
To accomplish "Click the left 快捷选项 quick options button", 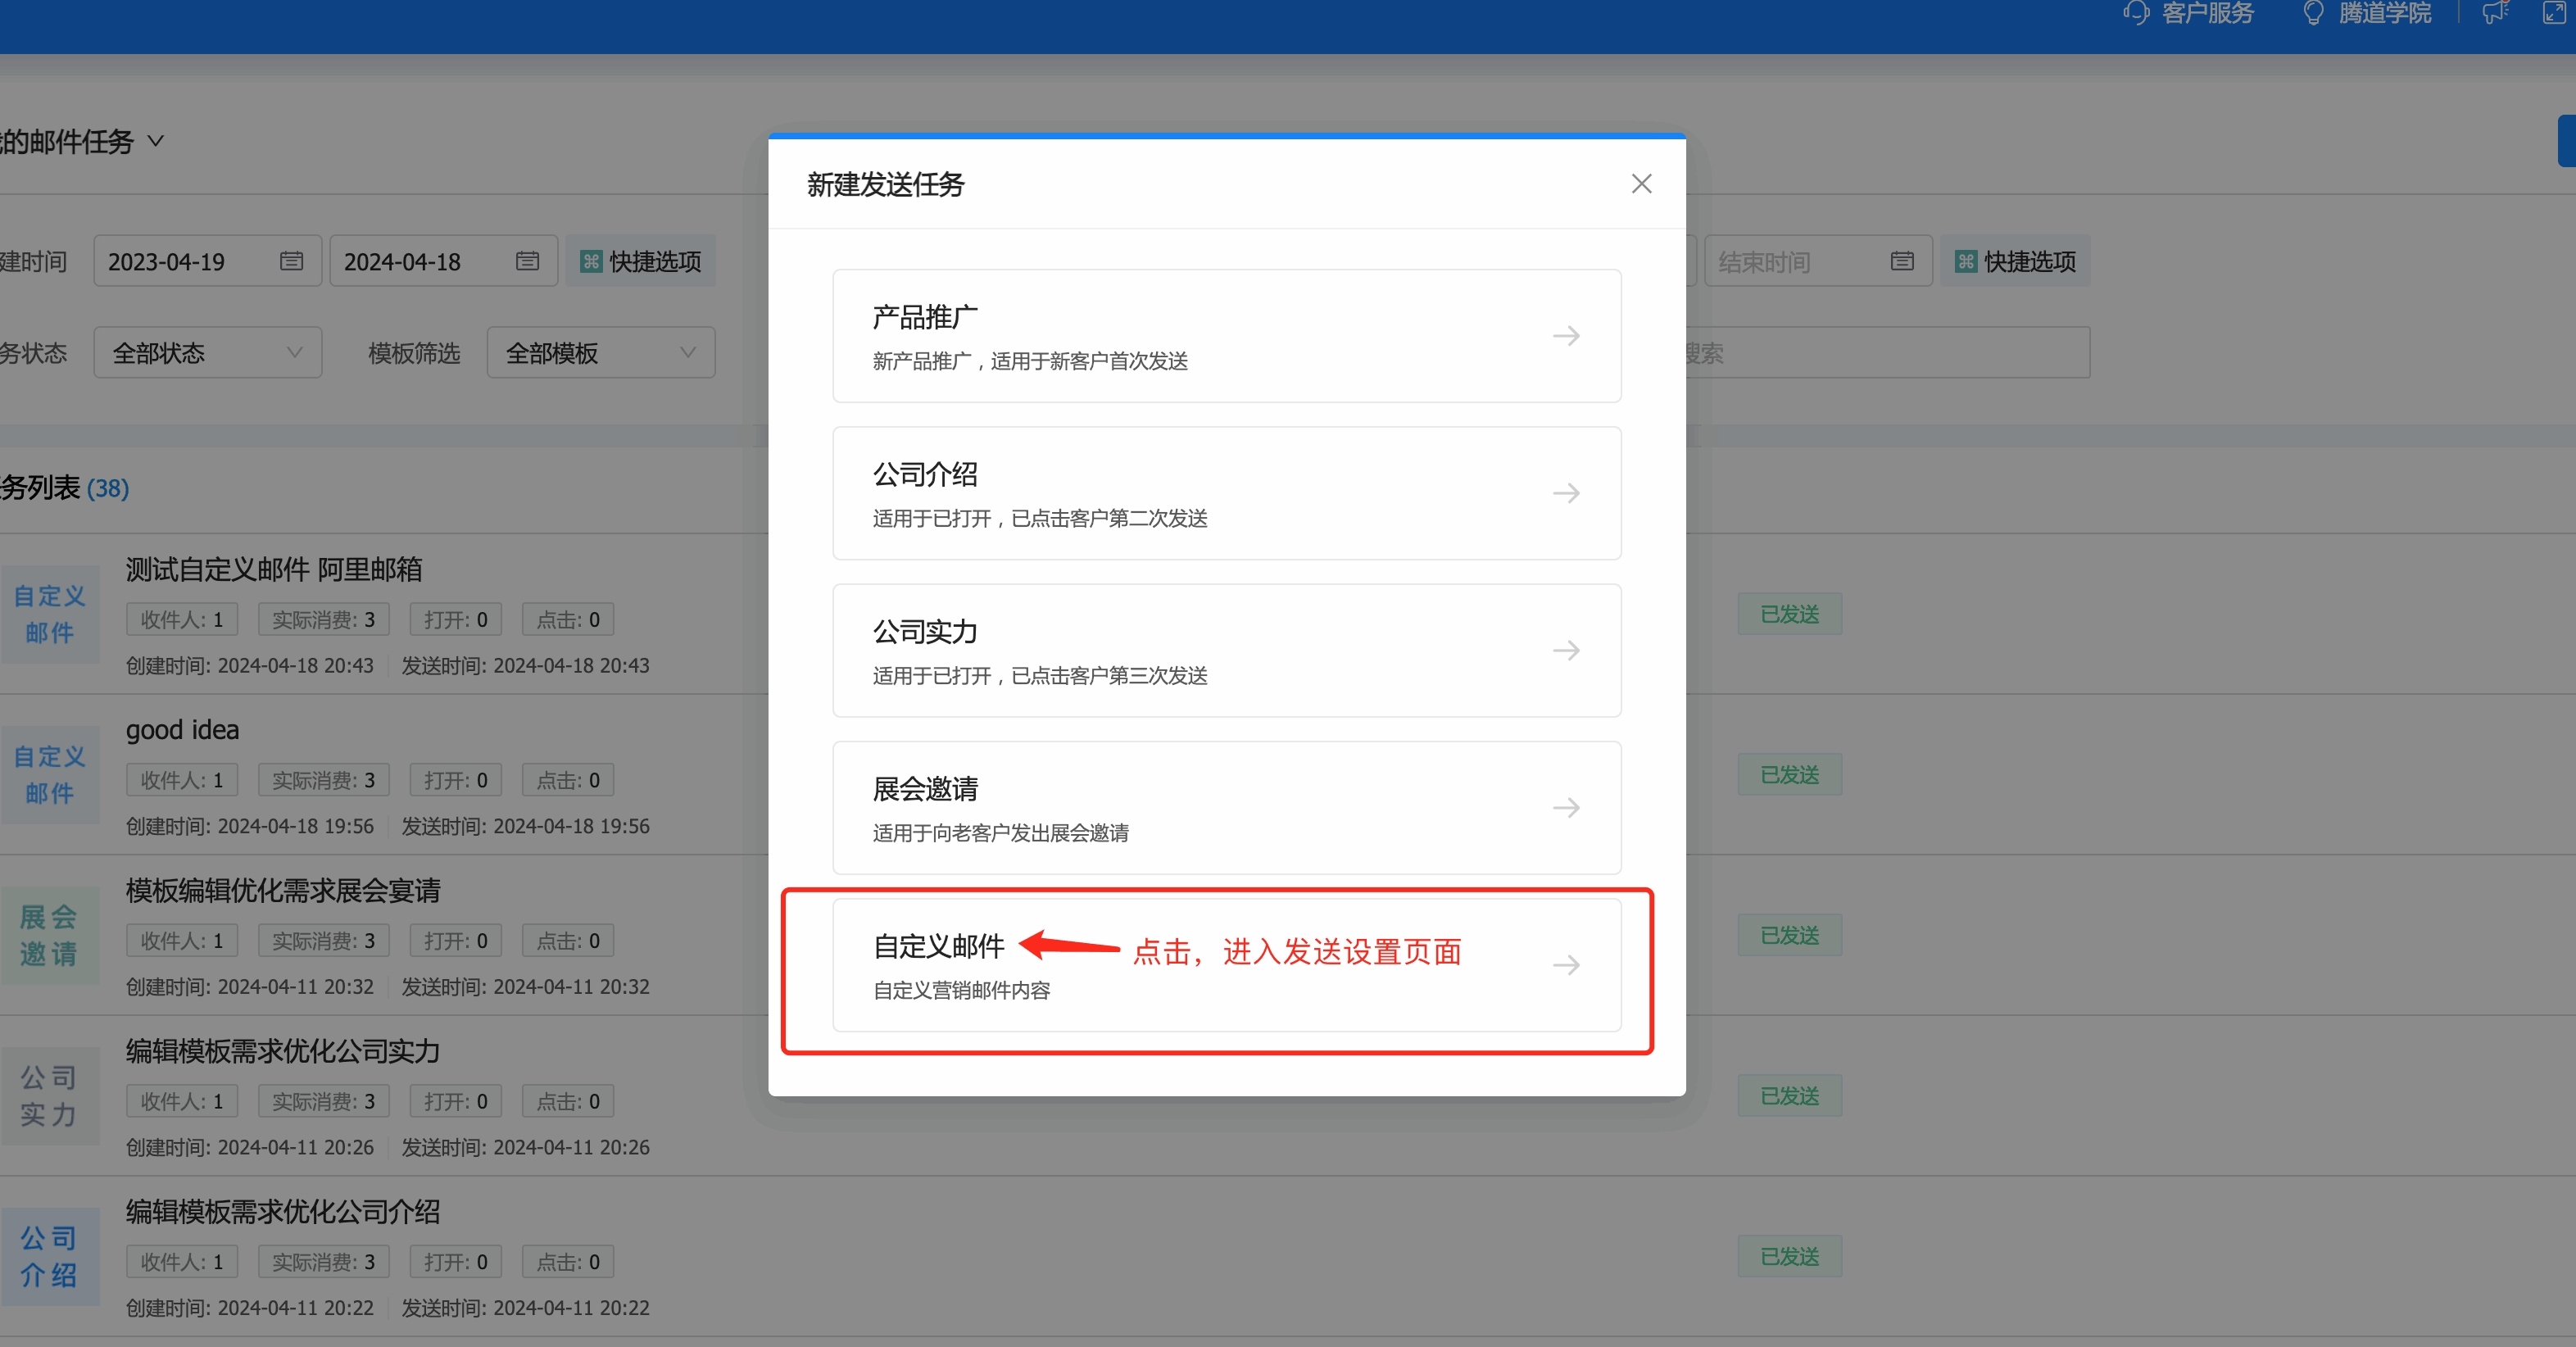I will (x=640, y=260).
